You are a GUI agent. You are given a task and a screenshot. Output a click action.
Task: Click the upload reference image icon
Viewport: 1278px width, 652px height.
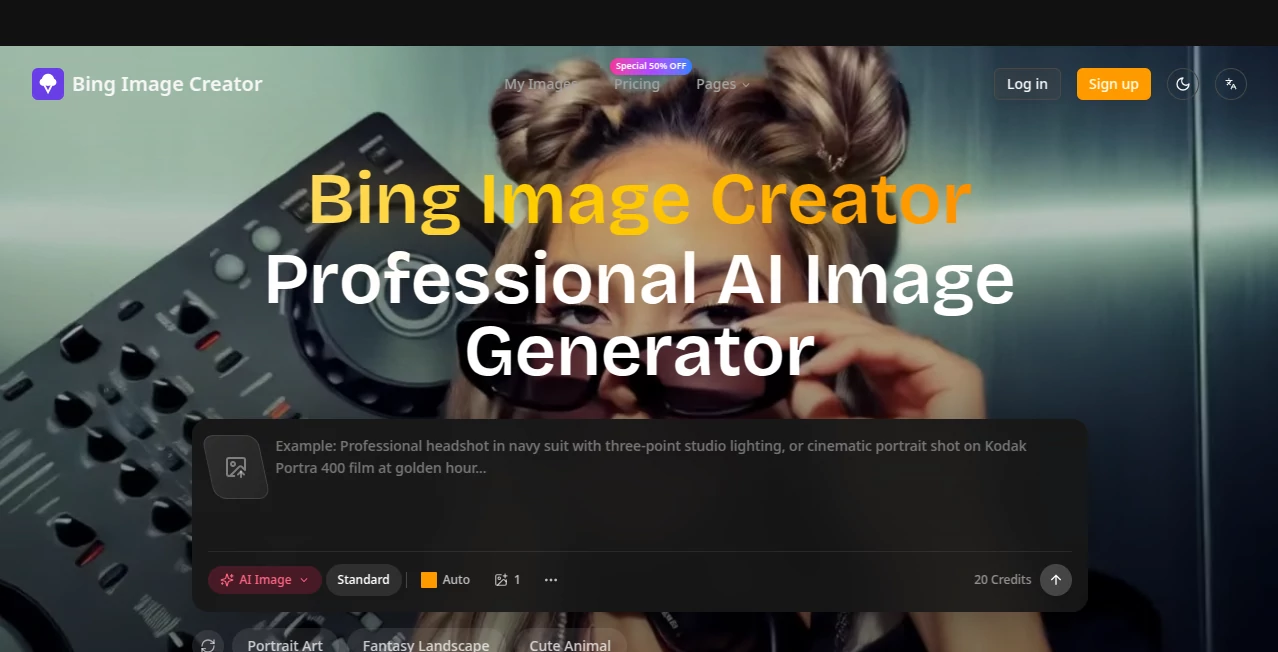[236, 467]
